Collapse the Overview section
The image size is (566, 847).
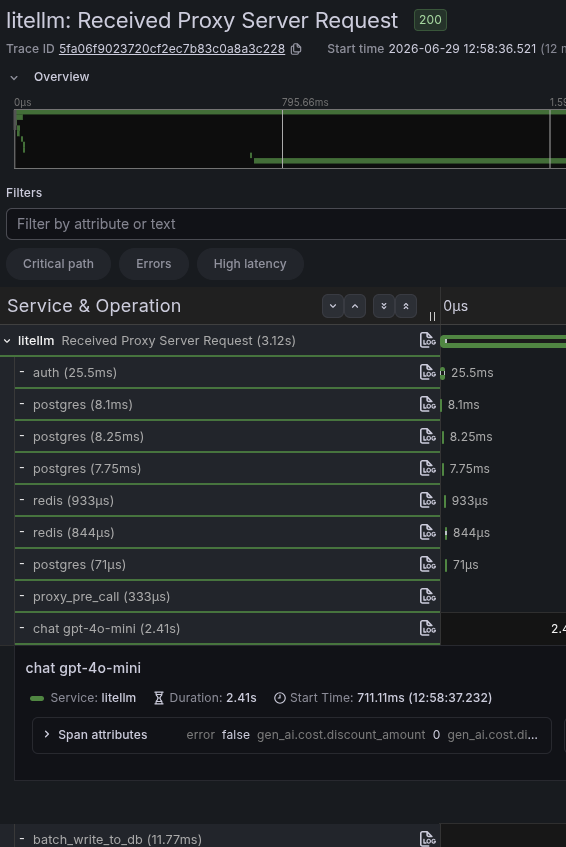pyautogui.click(x=14, y=77)
